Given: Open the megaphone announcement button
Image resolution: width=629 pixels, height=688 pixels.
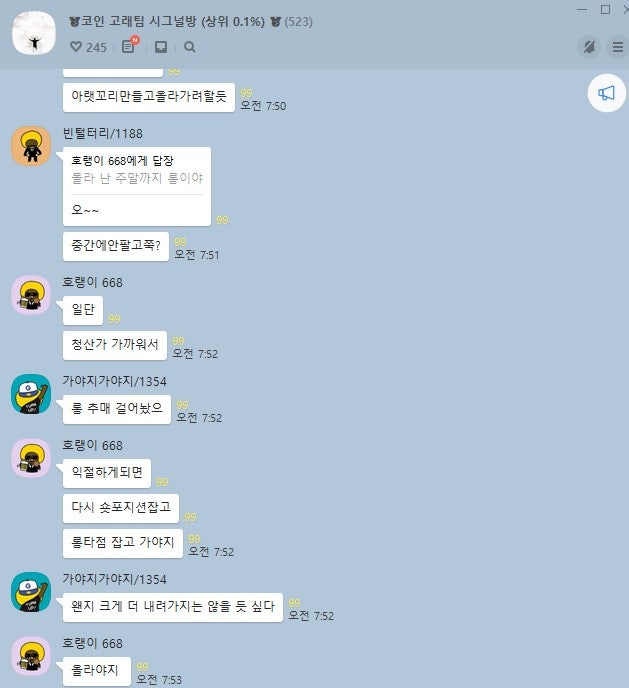Looking at the screenshot, I should (x=607, y=93).
